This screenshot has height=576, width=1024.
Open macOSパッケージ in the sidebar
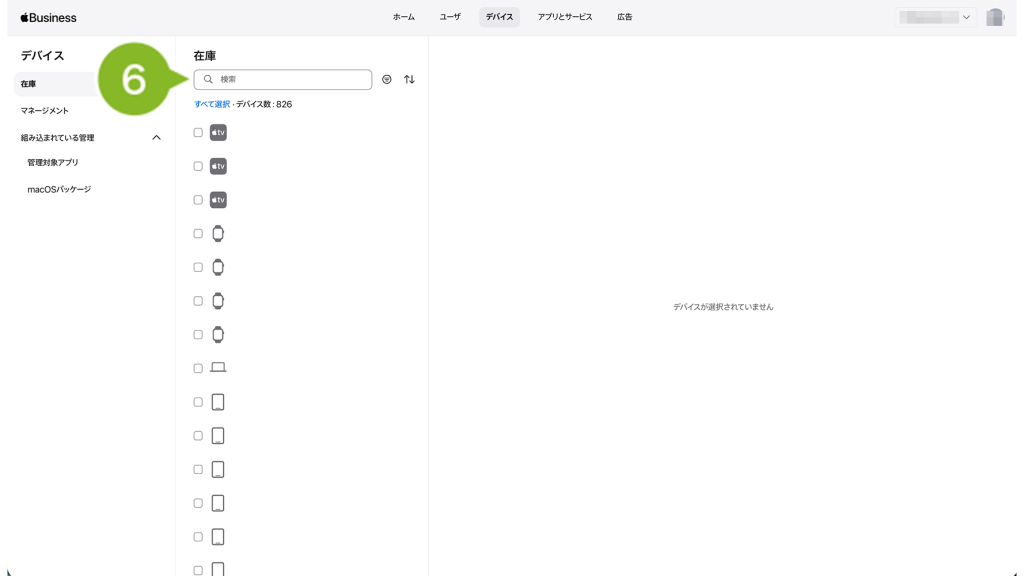(59, 189)
